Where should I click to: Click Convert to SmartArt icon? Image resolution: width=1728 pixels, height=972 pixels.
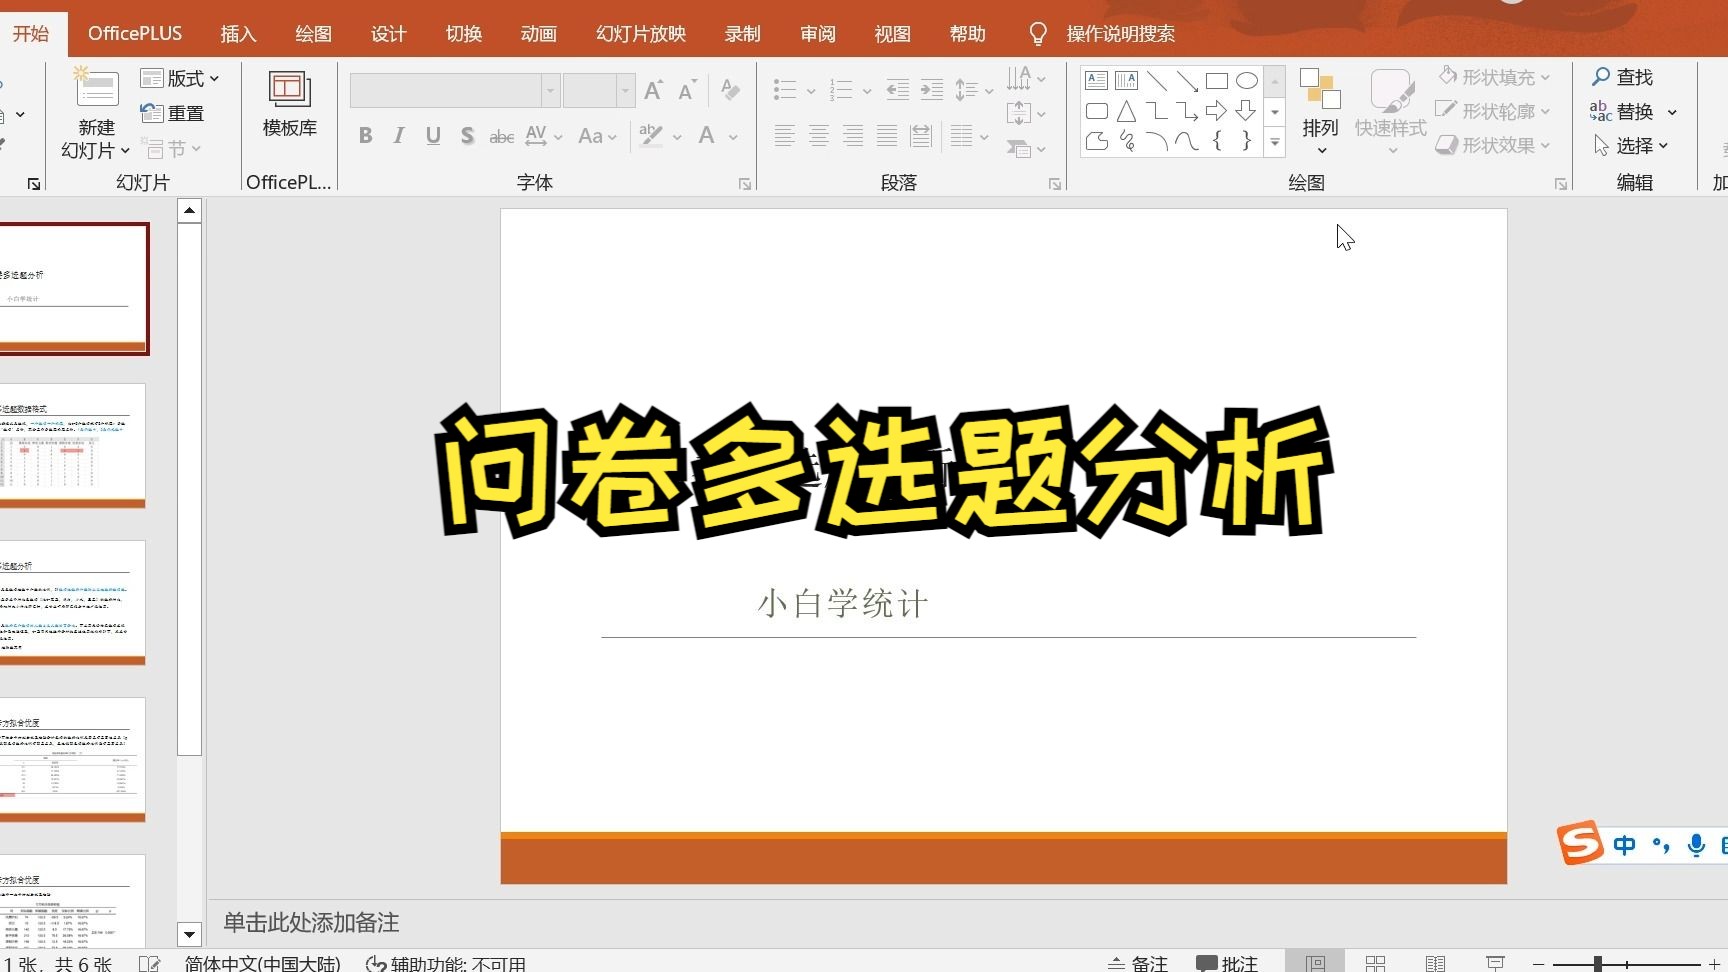pyautogui.click(x=1026, y=149)
